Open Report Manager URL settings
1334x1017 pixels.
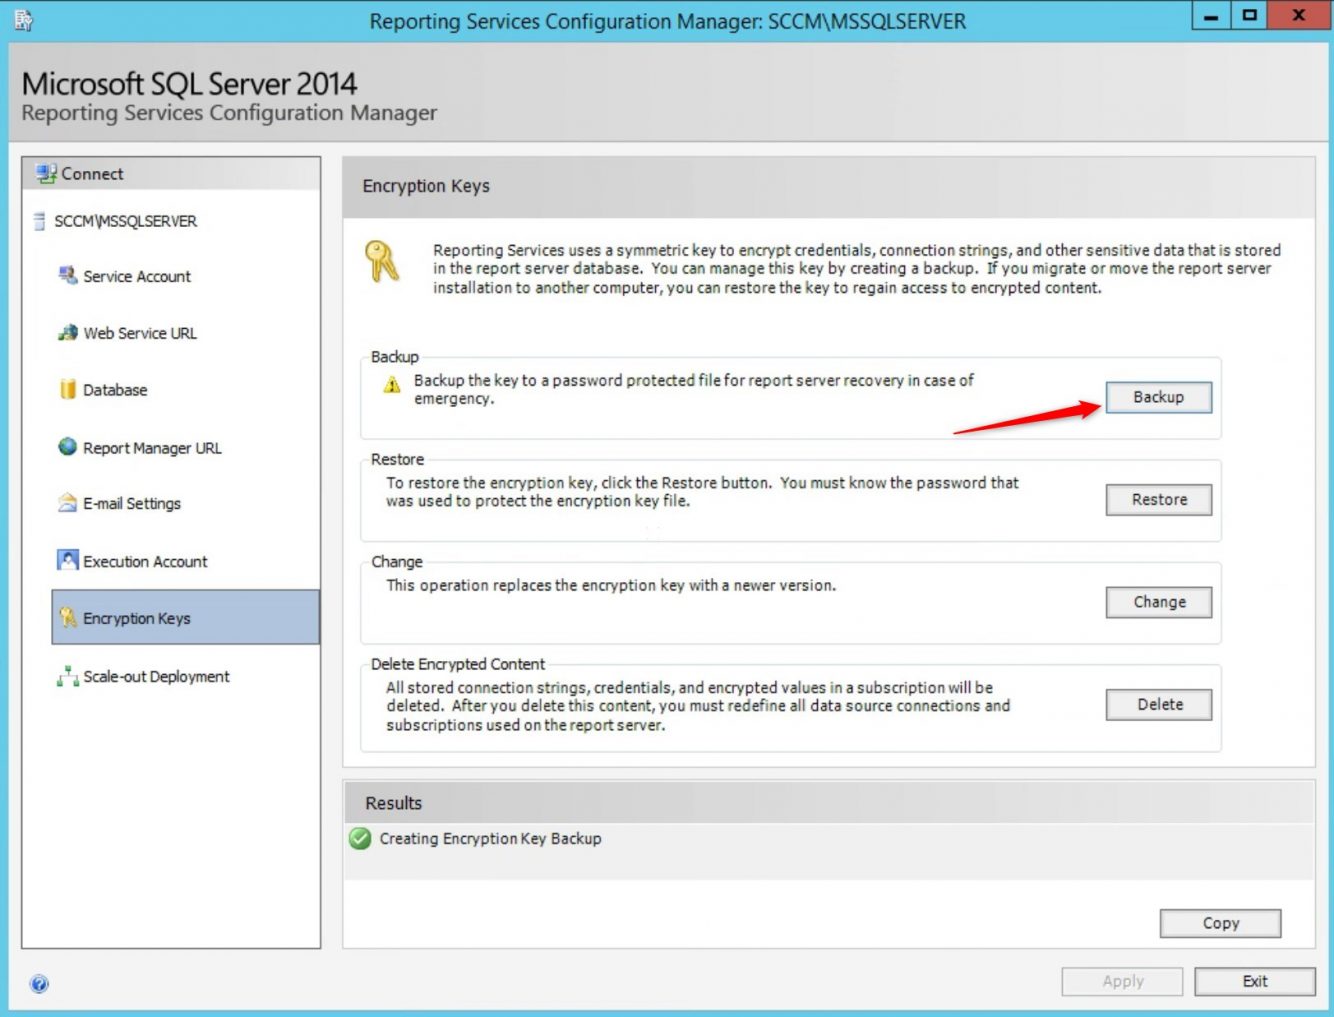[66, 448]
